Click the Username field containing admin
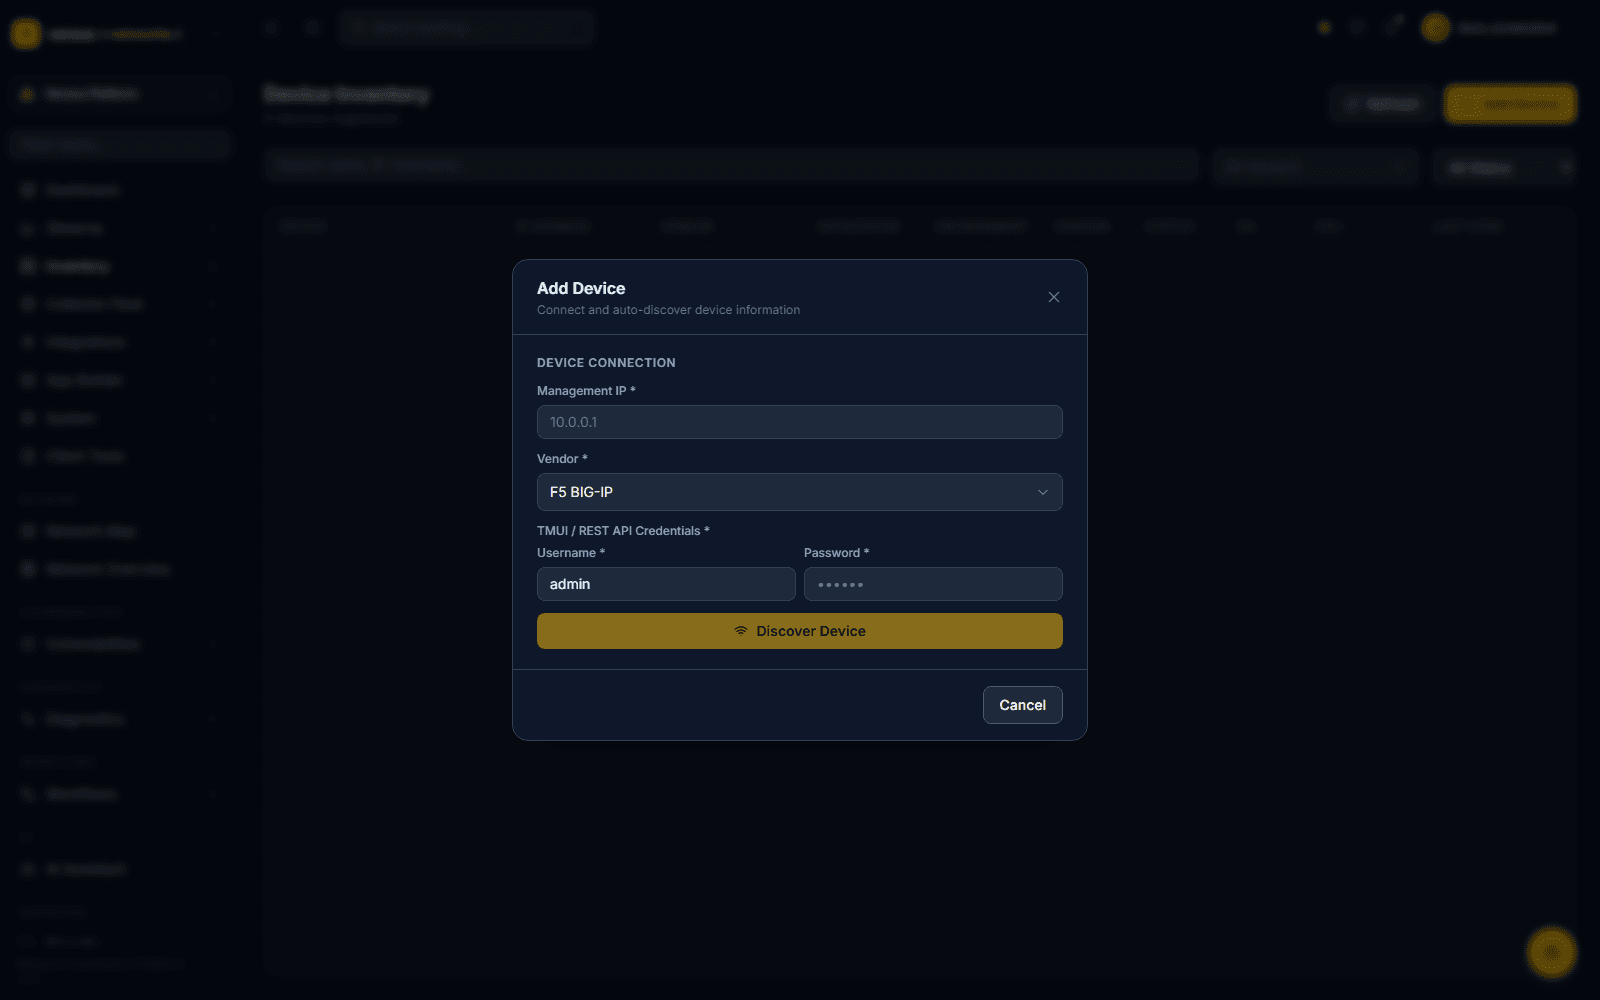The width and height of the screenshot is (1600, 1000). (x=666, y=584)
